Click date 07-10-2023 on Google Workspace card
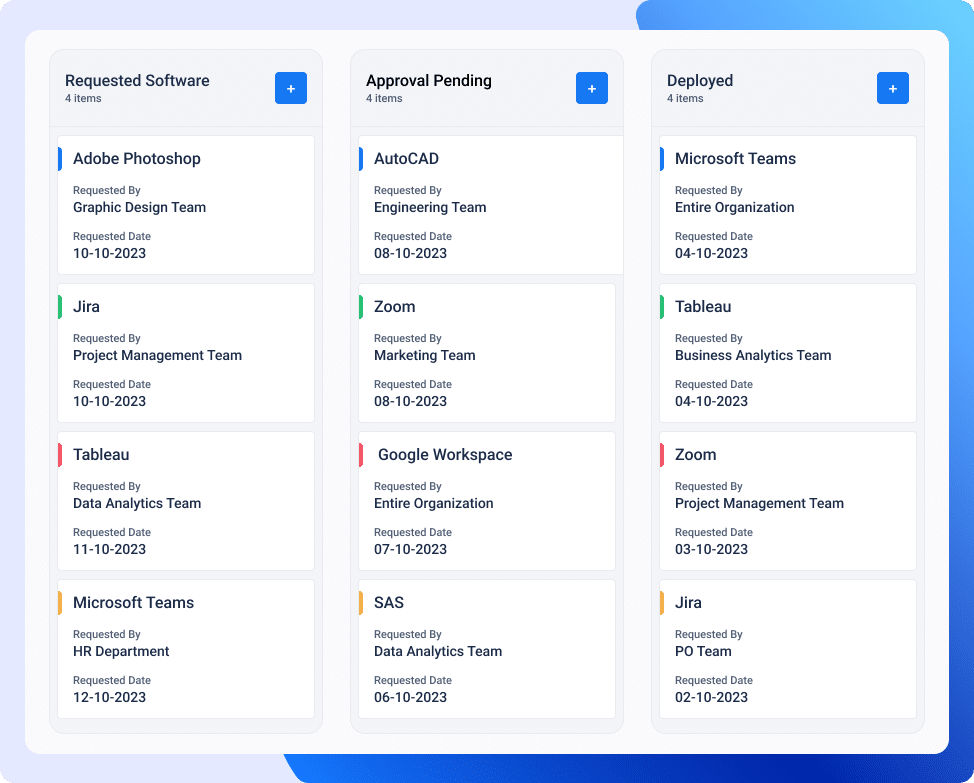Image resolution: width=974 pixels, height=783 pixels. 411,550
